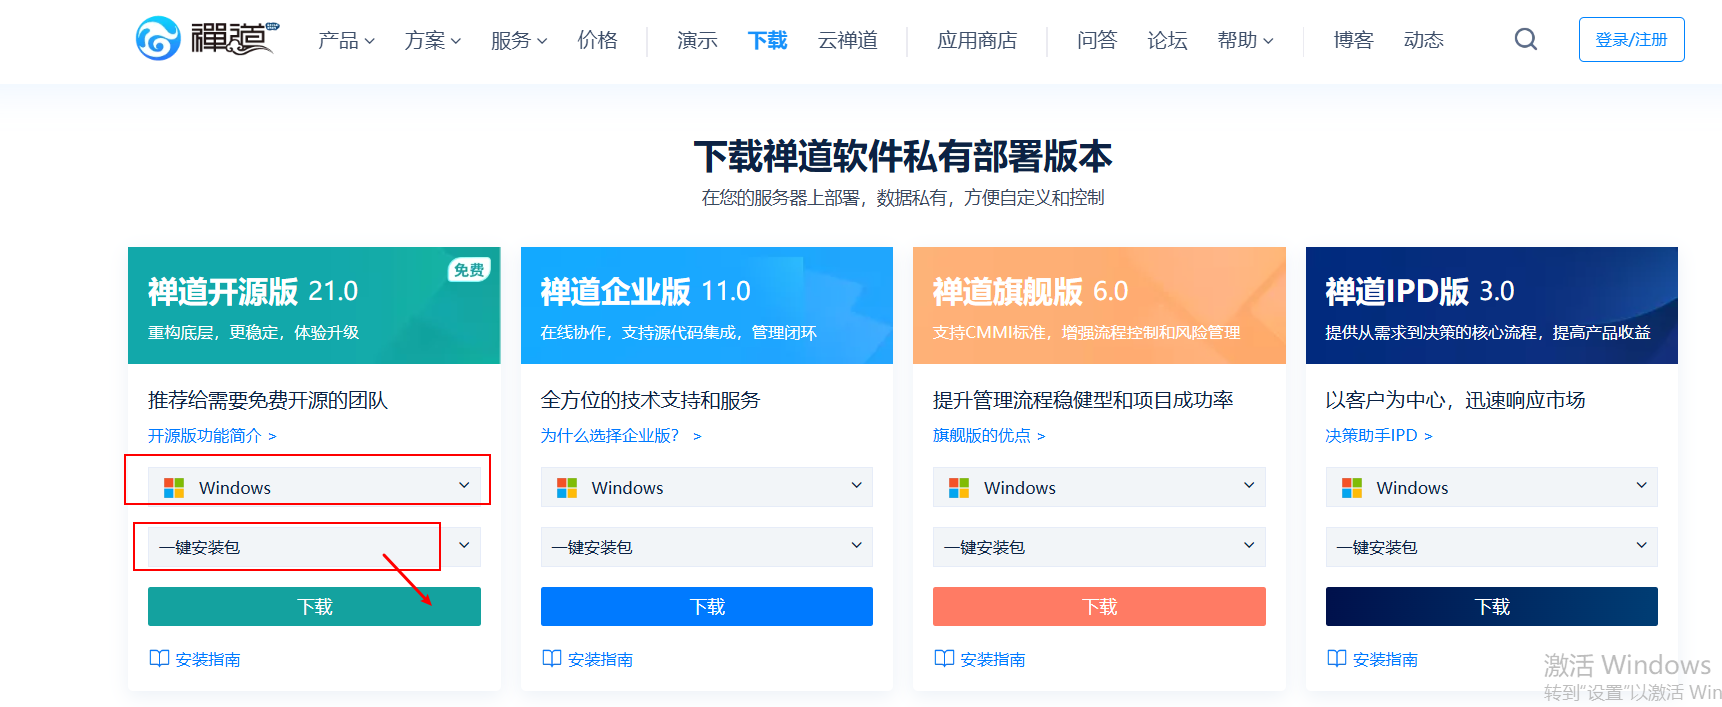Viewport: 1722px width, 707px height.
Task: Click the Windows logo in the flagship OS selector
Action: (x=959, y=487)
